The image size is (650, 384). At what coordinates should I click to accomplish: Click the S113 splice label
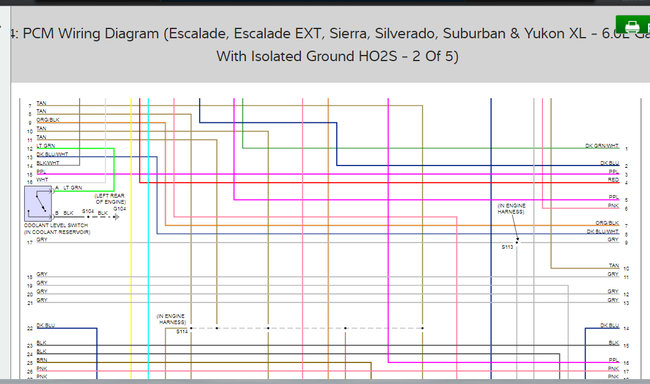click(x=507, y=247)
